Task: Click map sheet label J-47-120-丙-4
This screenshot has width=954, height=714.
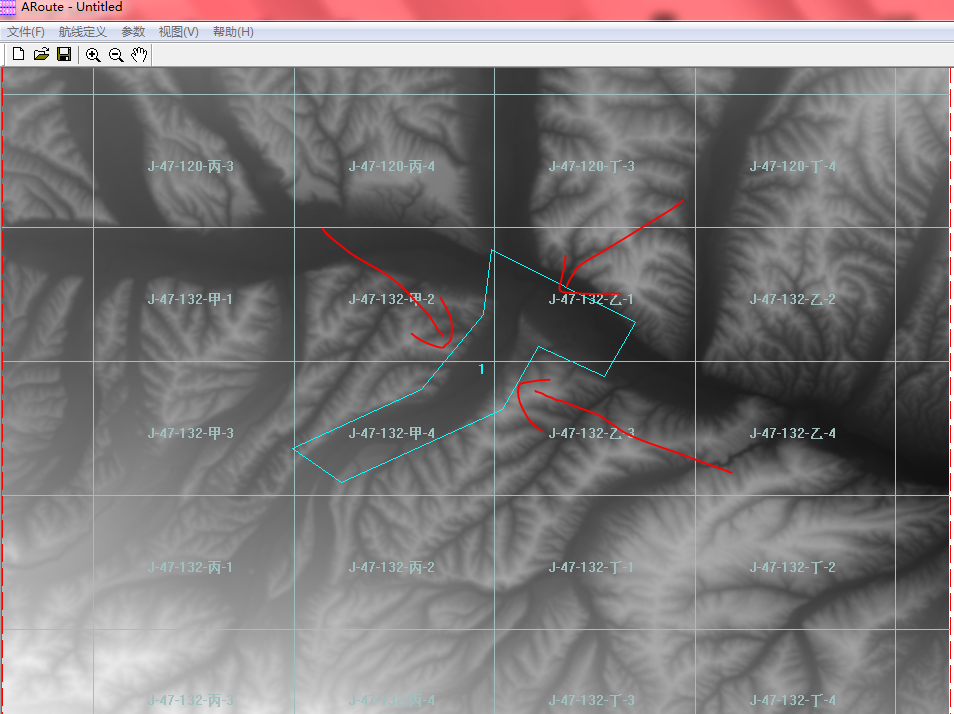Action: [x=391, y=166]
